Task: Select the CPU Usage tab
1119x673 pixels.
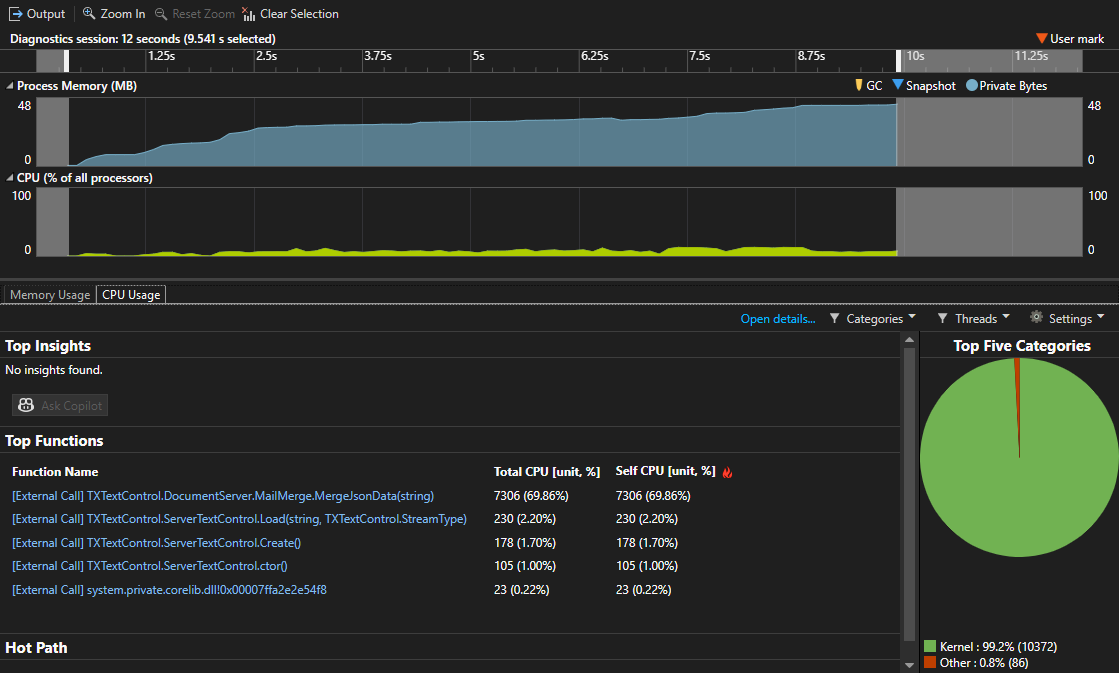Action: click(131, 295)
